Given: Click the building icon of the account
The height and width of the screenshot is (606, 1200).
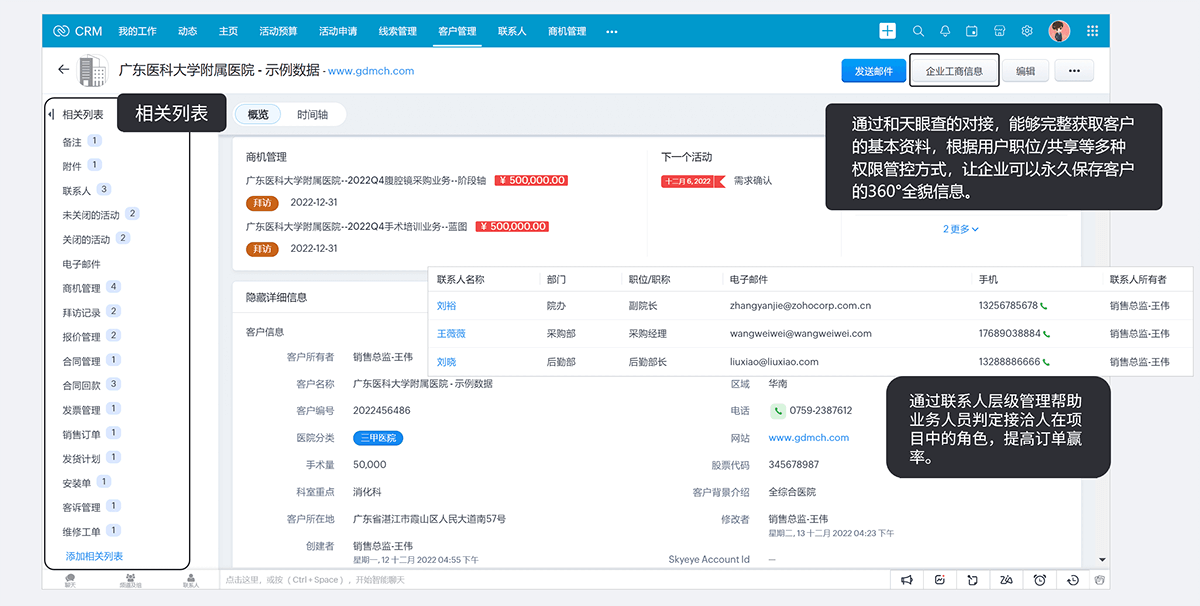Looking at the screenshot, I should pos(93,71).
